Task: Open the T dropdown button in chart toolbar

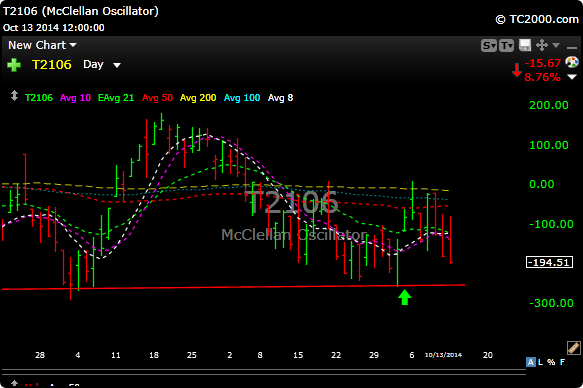Action: [506, 46]
